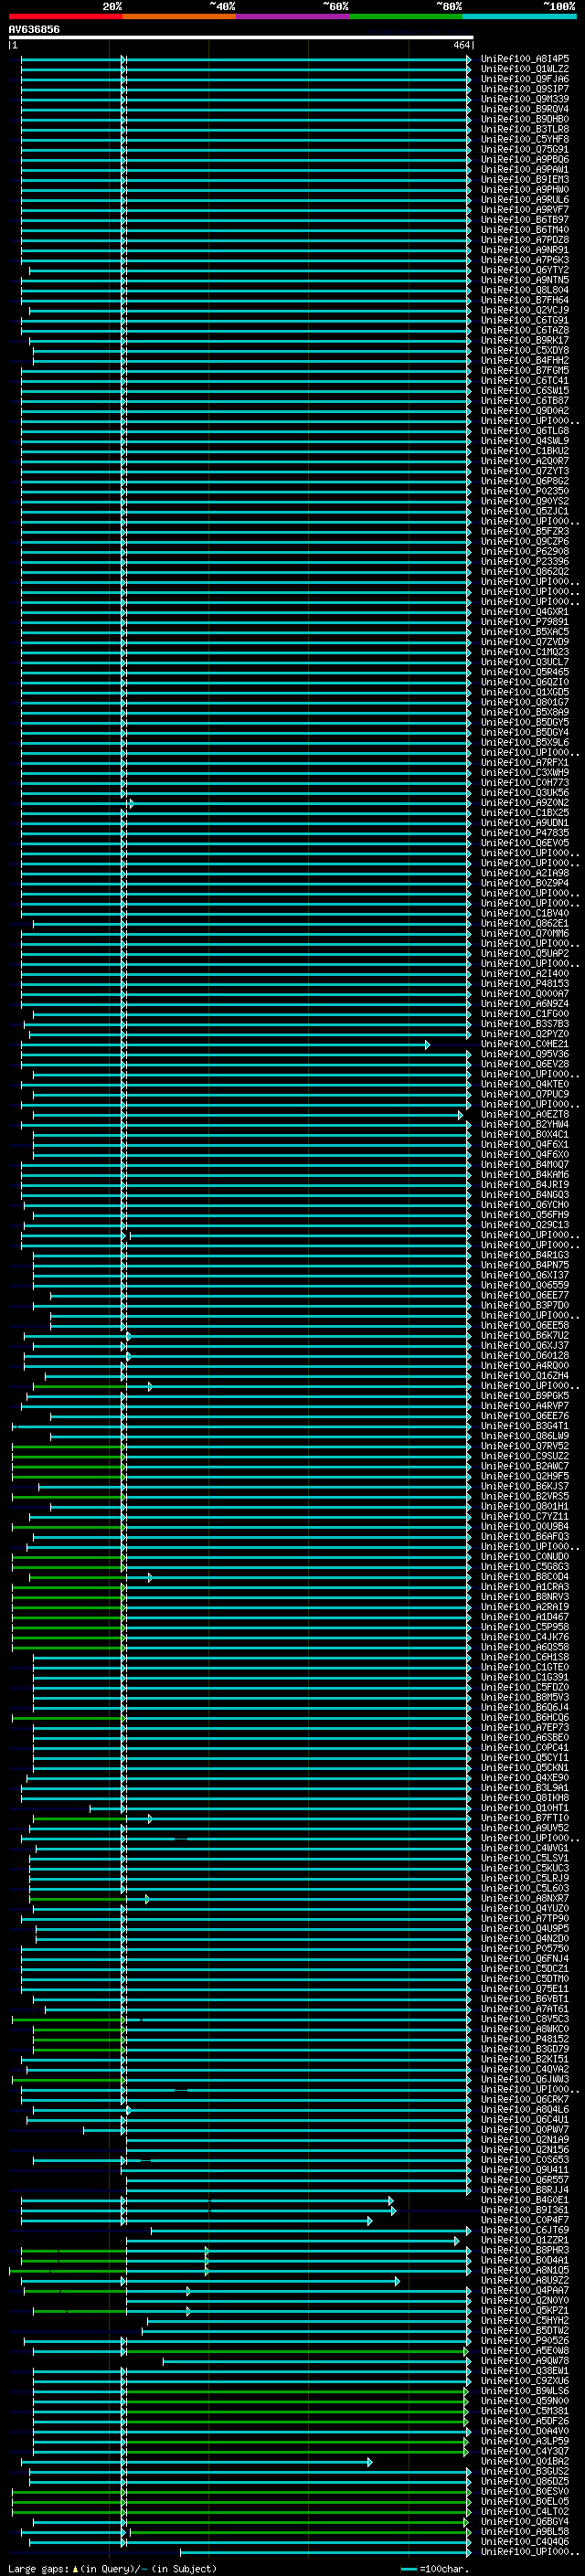Open hit UniRef100_Q9D0A2
This screenshot has width=585, height=2576.
[x=525, y=410]
